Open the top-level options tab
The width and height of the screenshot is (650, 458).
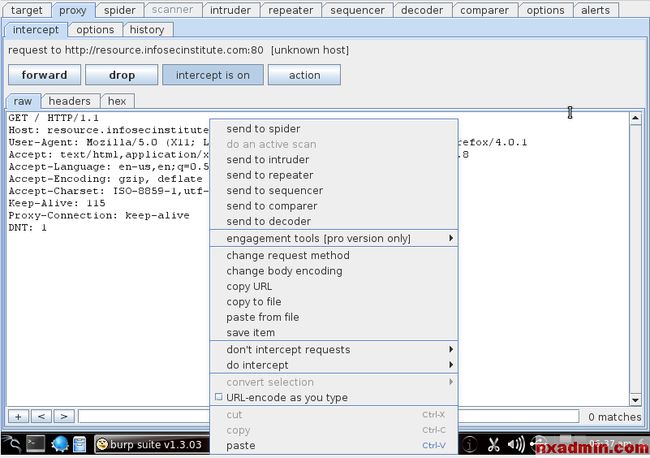(545, 10)
